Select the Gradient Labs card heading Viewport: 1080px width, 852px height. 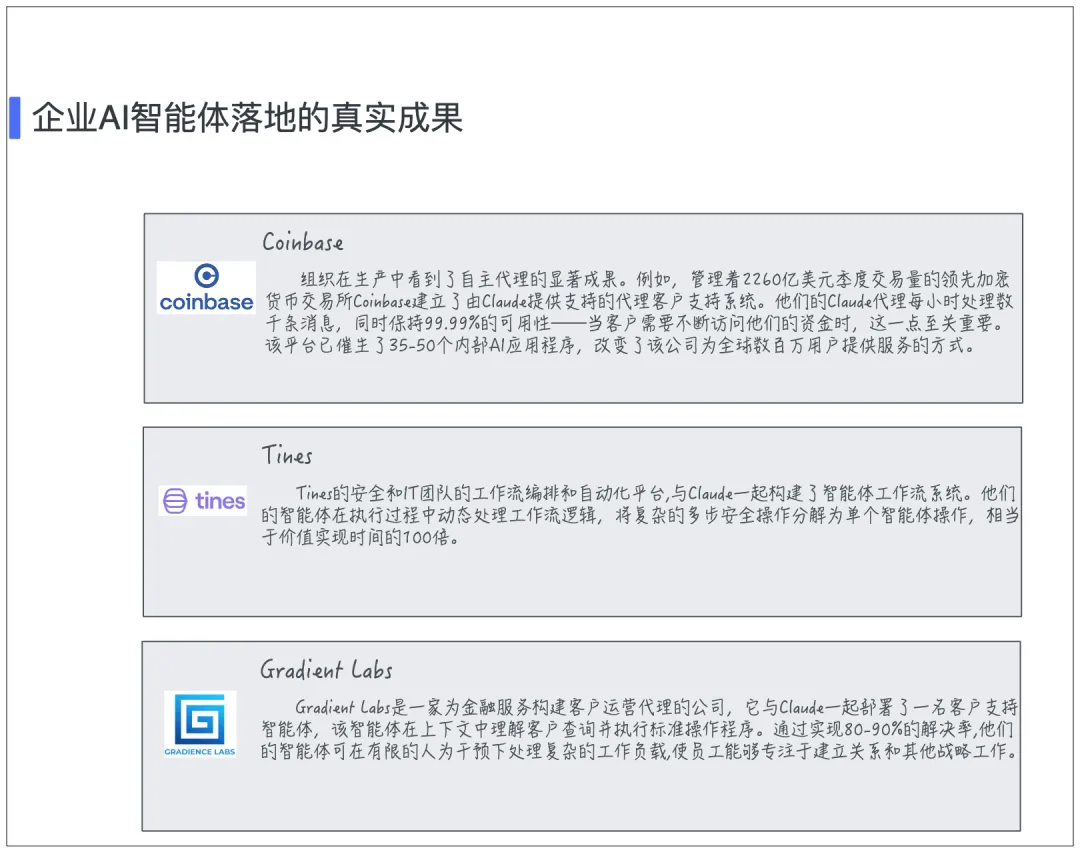pos(326,669)
